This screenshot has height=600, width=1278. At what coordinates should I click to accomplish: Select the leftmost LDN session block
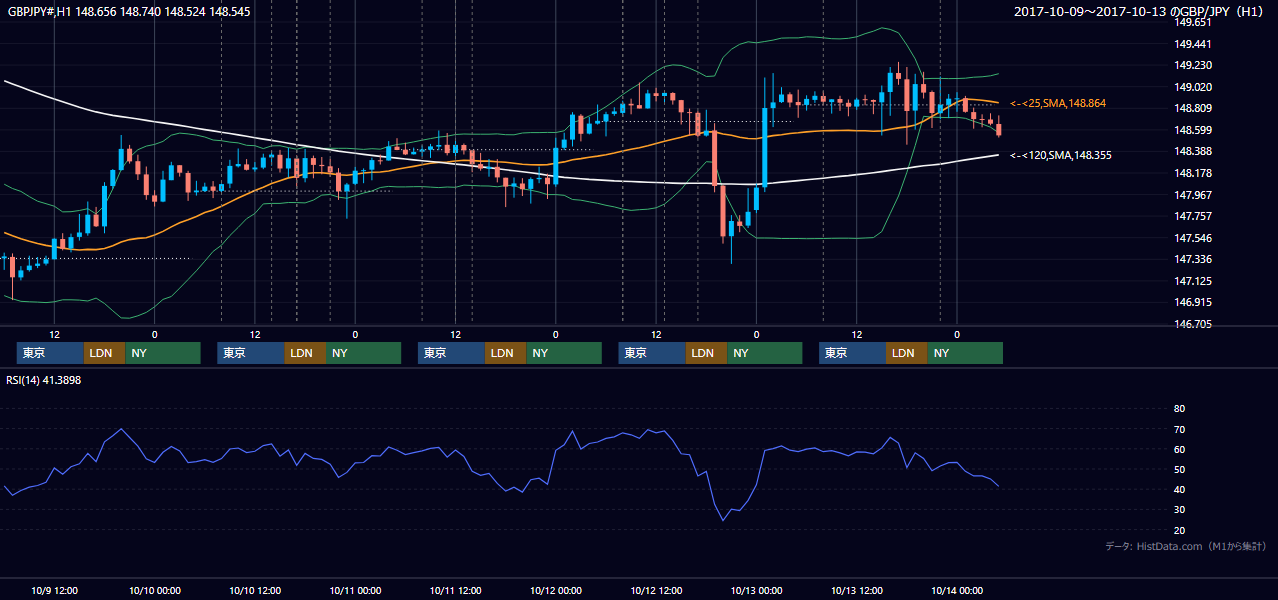[104, 353]
